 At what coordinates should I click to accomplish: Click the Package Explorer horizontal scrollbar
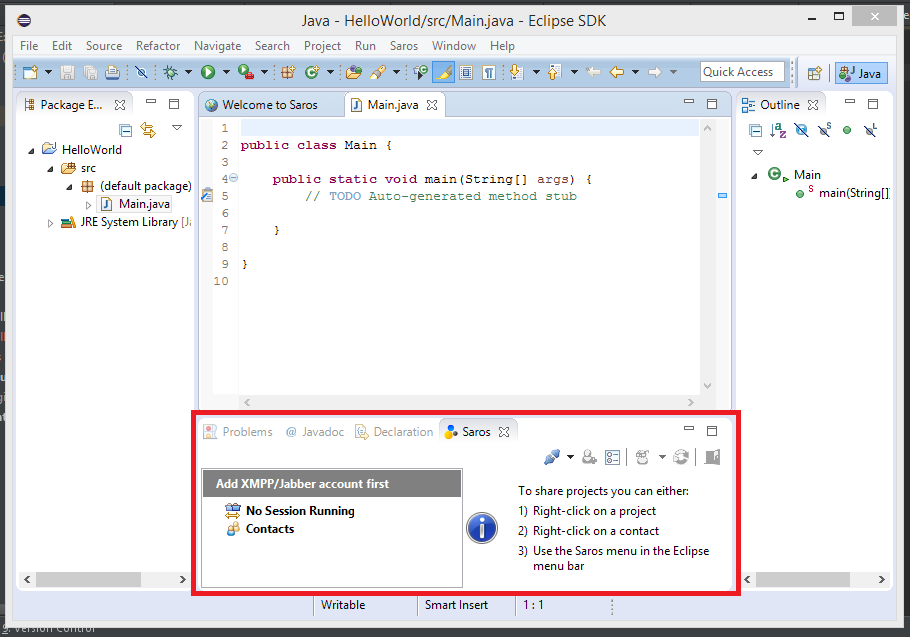click(x=88, y=579)
